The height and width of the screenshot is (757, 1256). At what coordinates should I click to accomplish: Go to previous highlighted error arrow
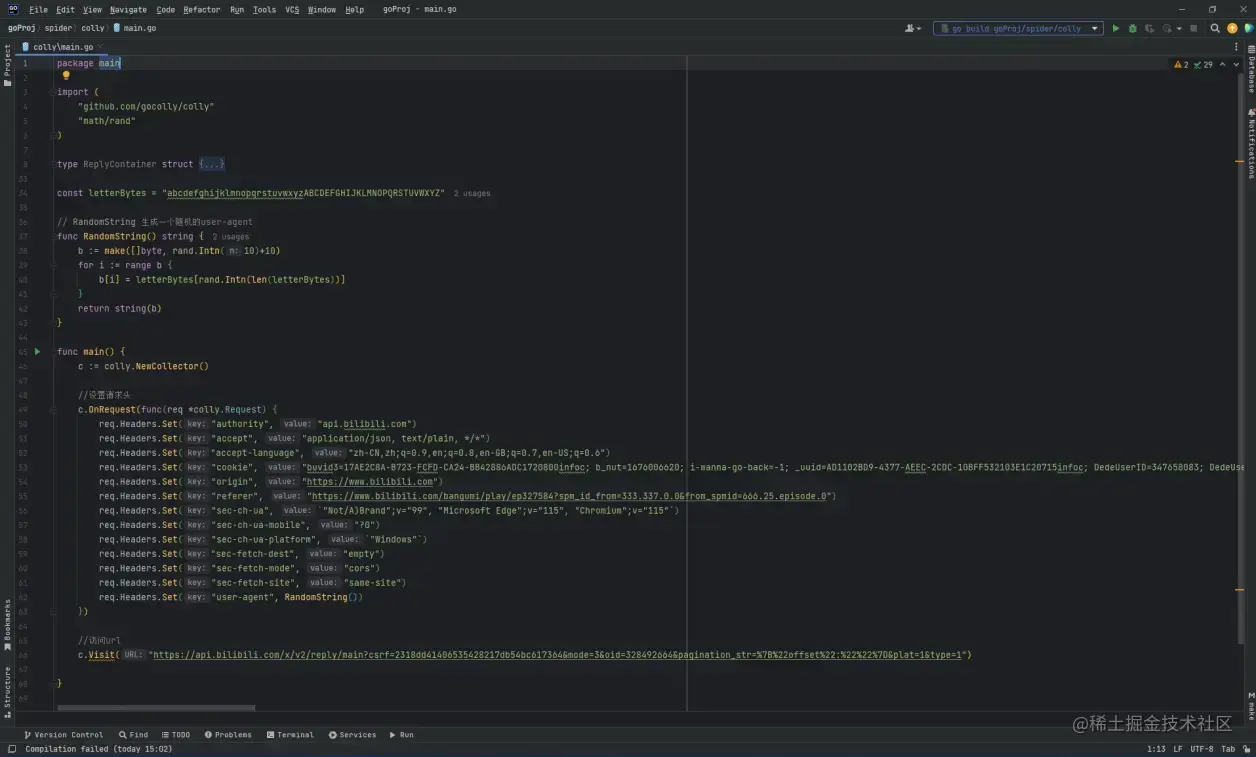tap(1224, 64)
